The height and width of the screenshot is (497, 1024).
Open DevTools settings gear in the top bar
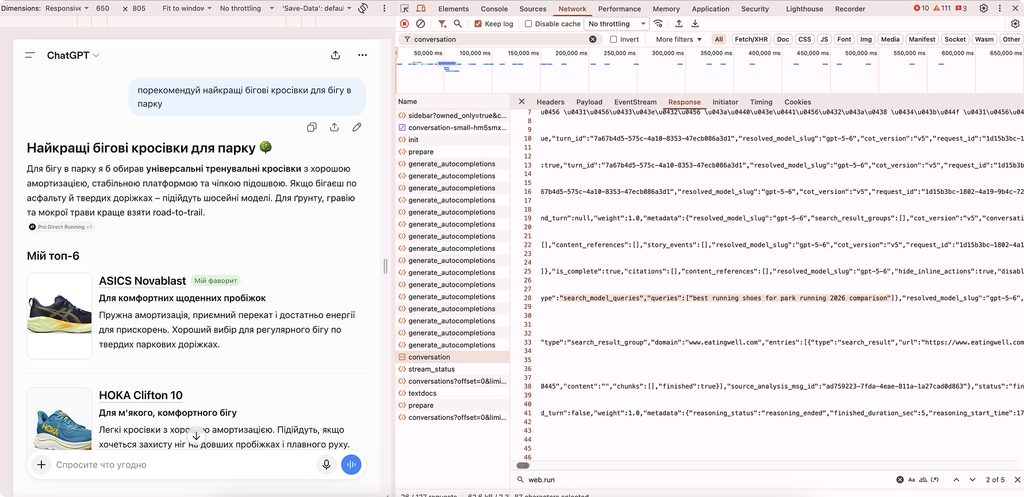[x=984, y=8]
